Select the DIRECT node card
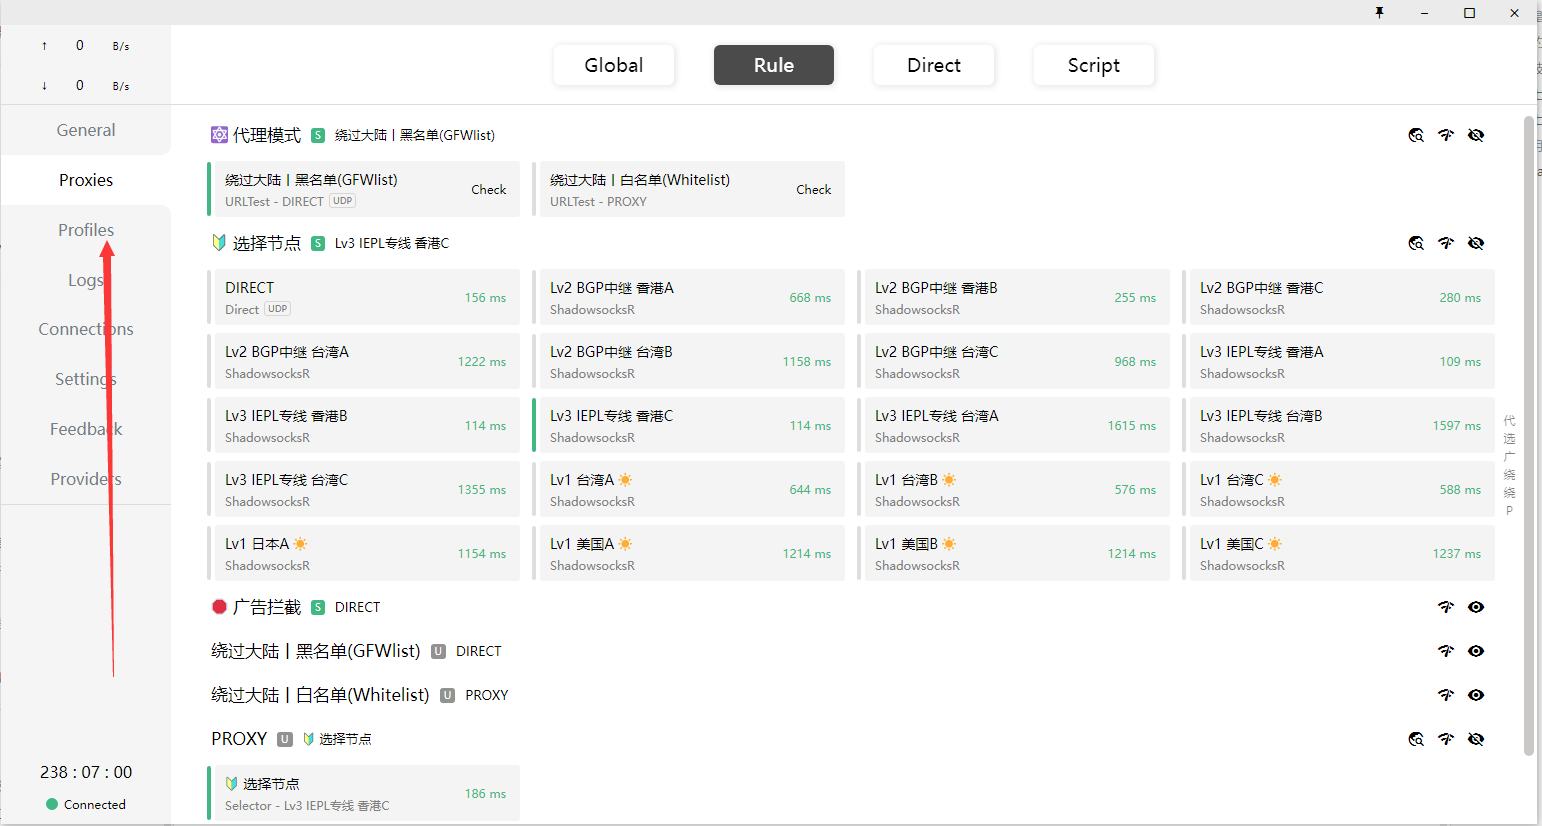Screen dimensions: 1542x826 364,297
